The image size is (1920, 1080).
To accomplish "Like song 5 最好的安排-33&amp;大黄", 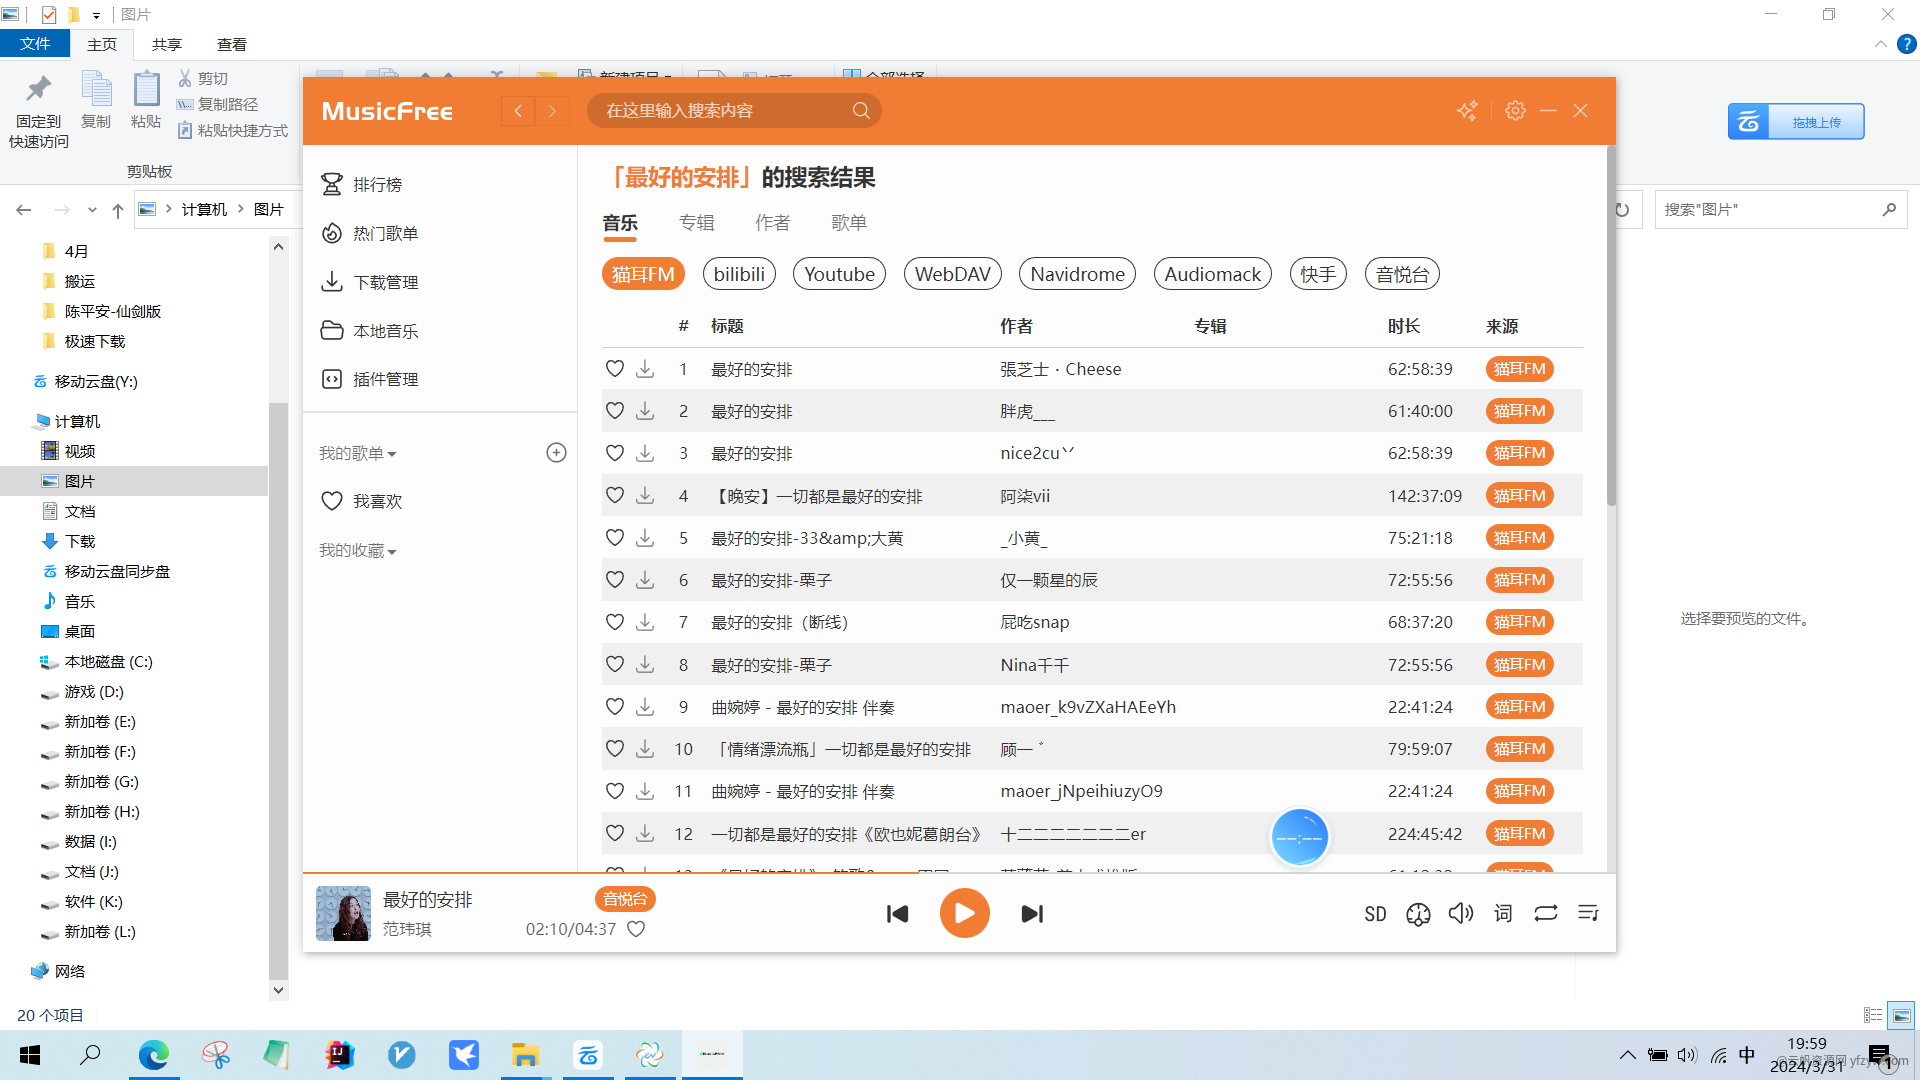I will (615, 538).
